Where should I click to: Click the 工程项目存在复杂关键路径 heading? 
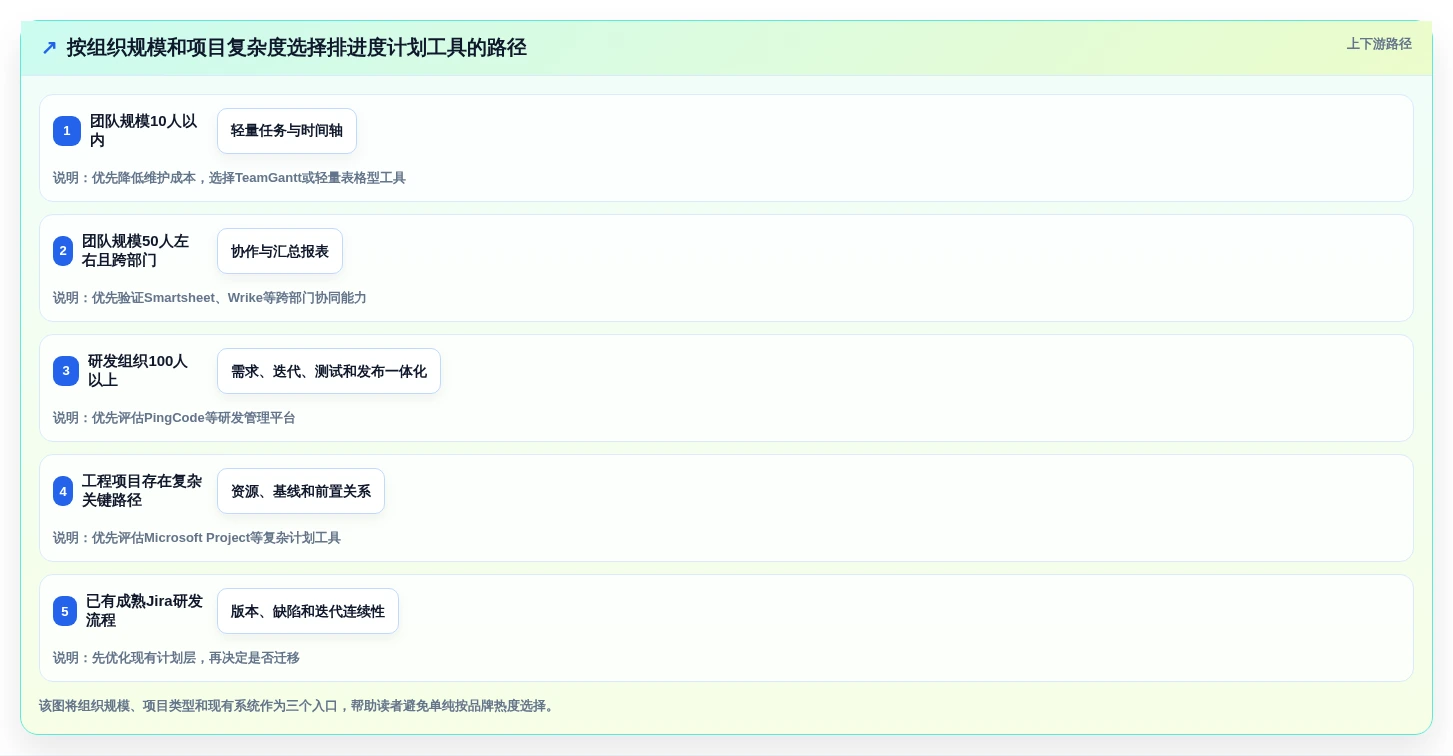pyautogui.click(x=142, y=491)
